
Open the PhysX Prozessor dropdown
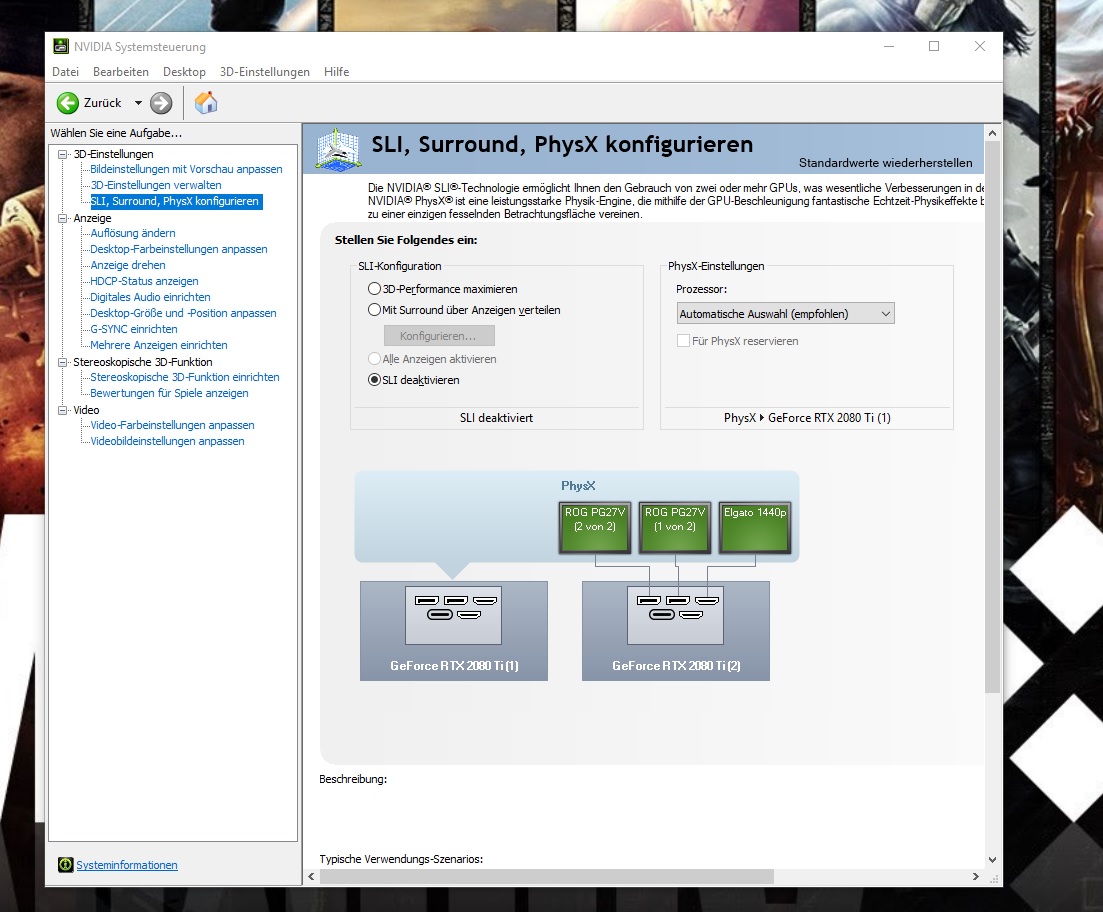click(x=785, y=314)
